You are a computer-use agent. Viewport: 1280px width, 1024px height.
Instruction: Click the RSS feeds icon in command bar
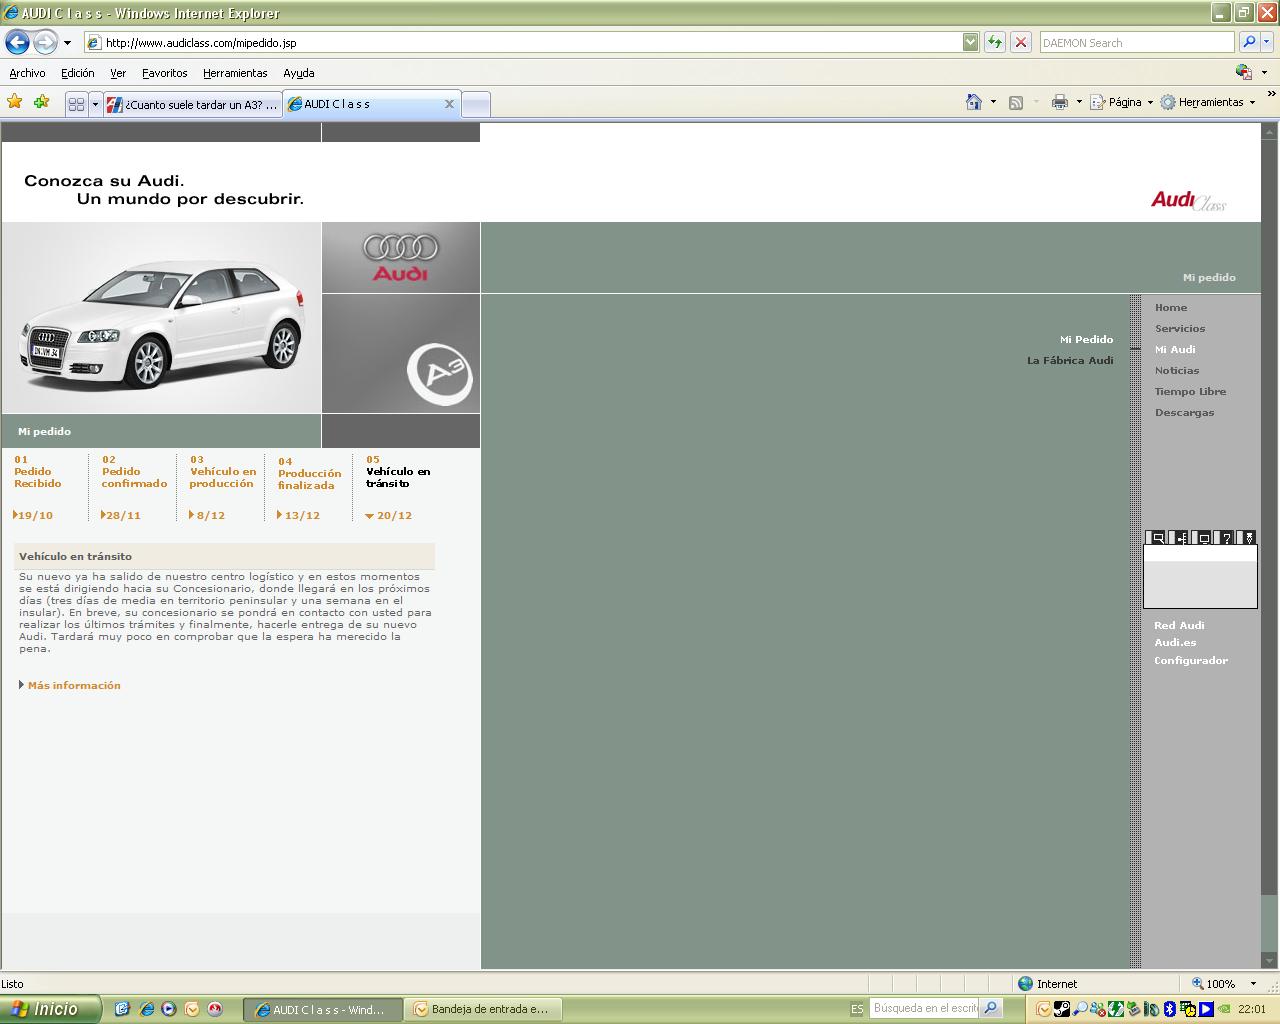tap(1016, 102)
